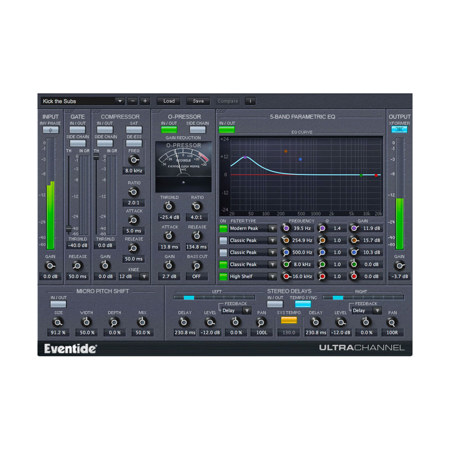Screen dimensions: 450x450
Task: Bypass the 5-Band Parametric EQ IN/OUT switch
Action: (x=227, y=130)
